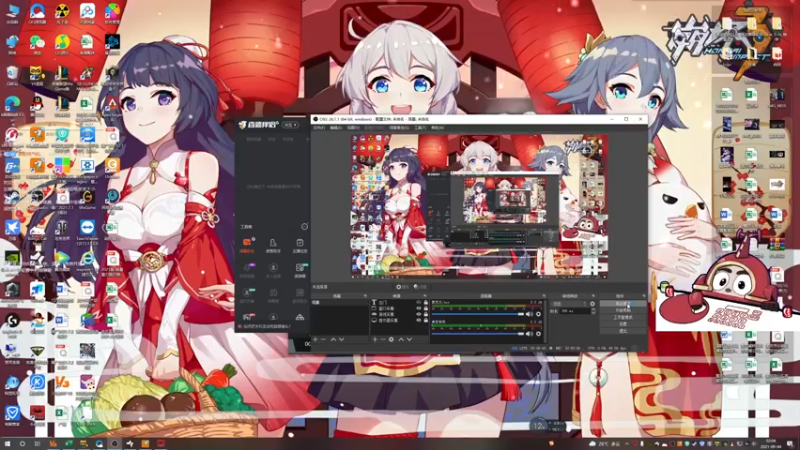Move the selected source up

tap(402, 339)
